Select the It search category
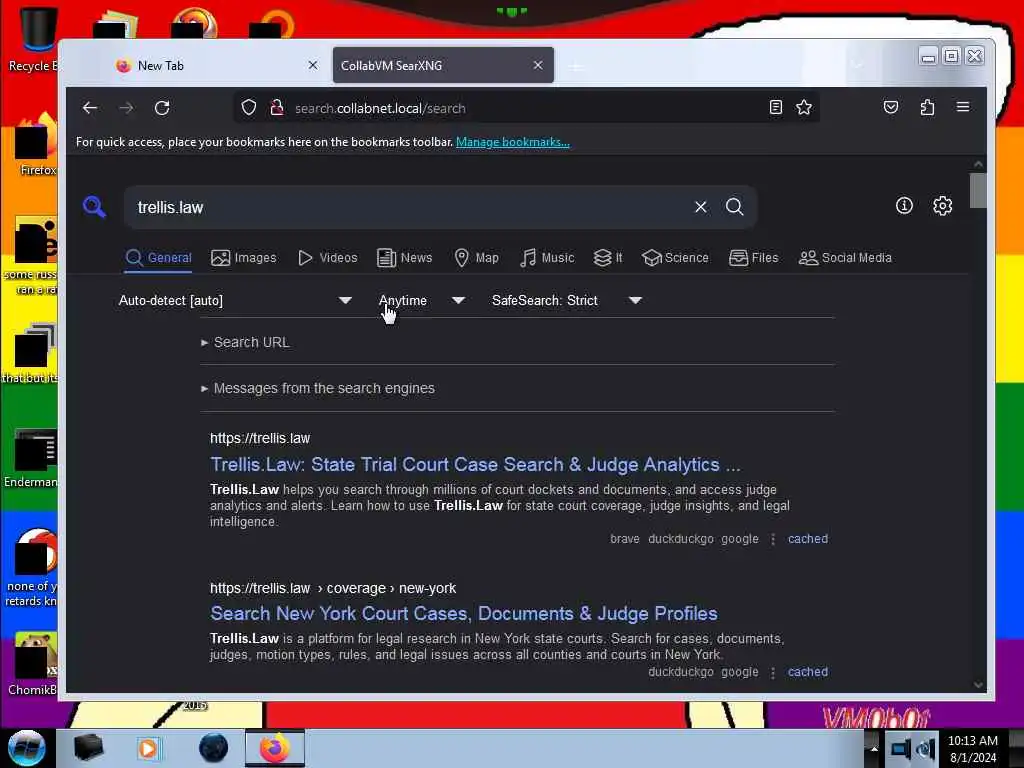Image resolution: width=1024 pixels, height=768 pixels. click(x=608, y=258)
